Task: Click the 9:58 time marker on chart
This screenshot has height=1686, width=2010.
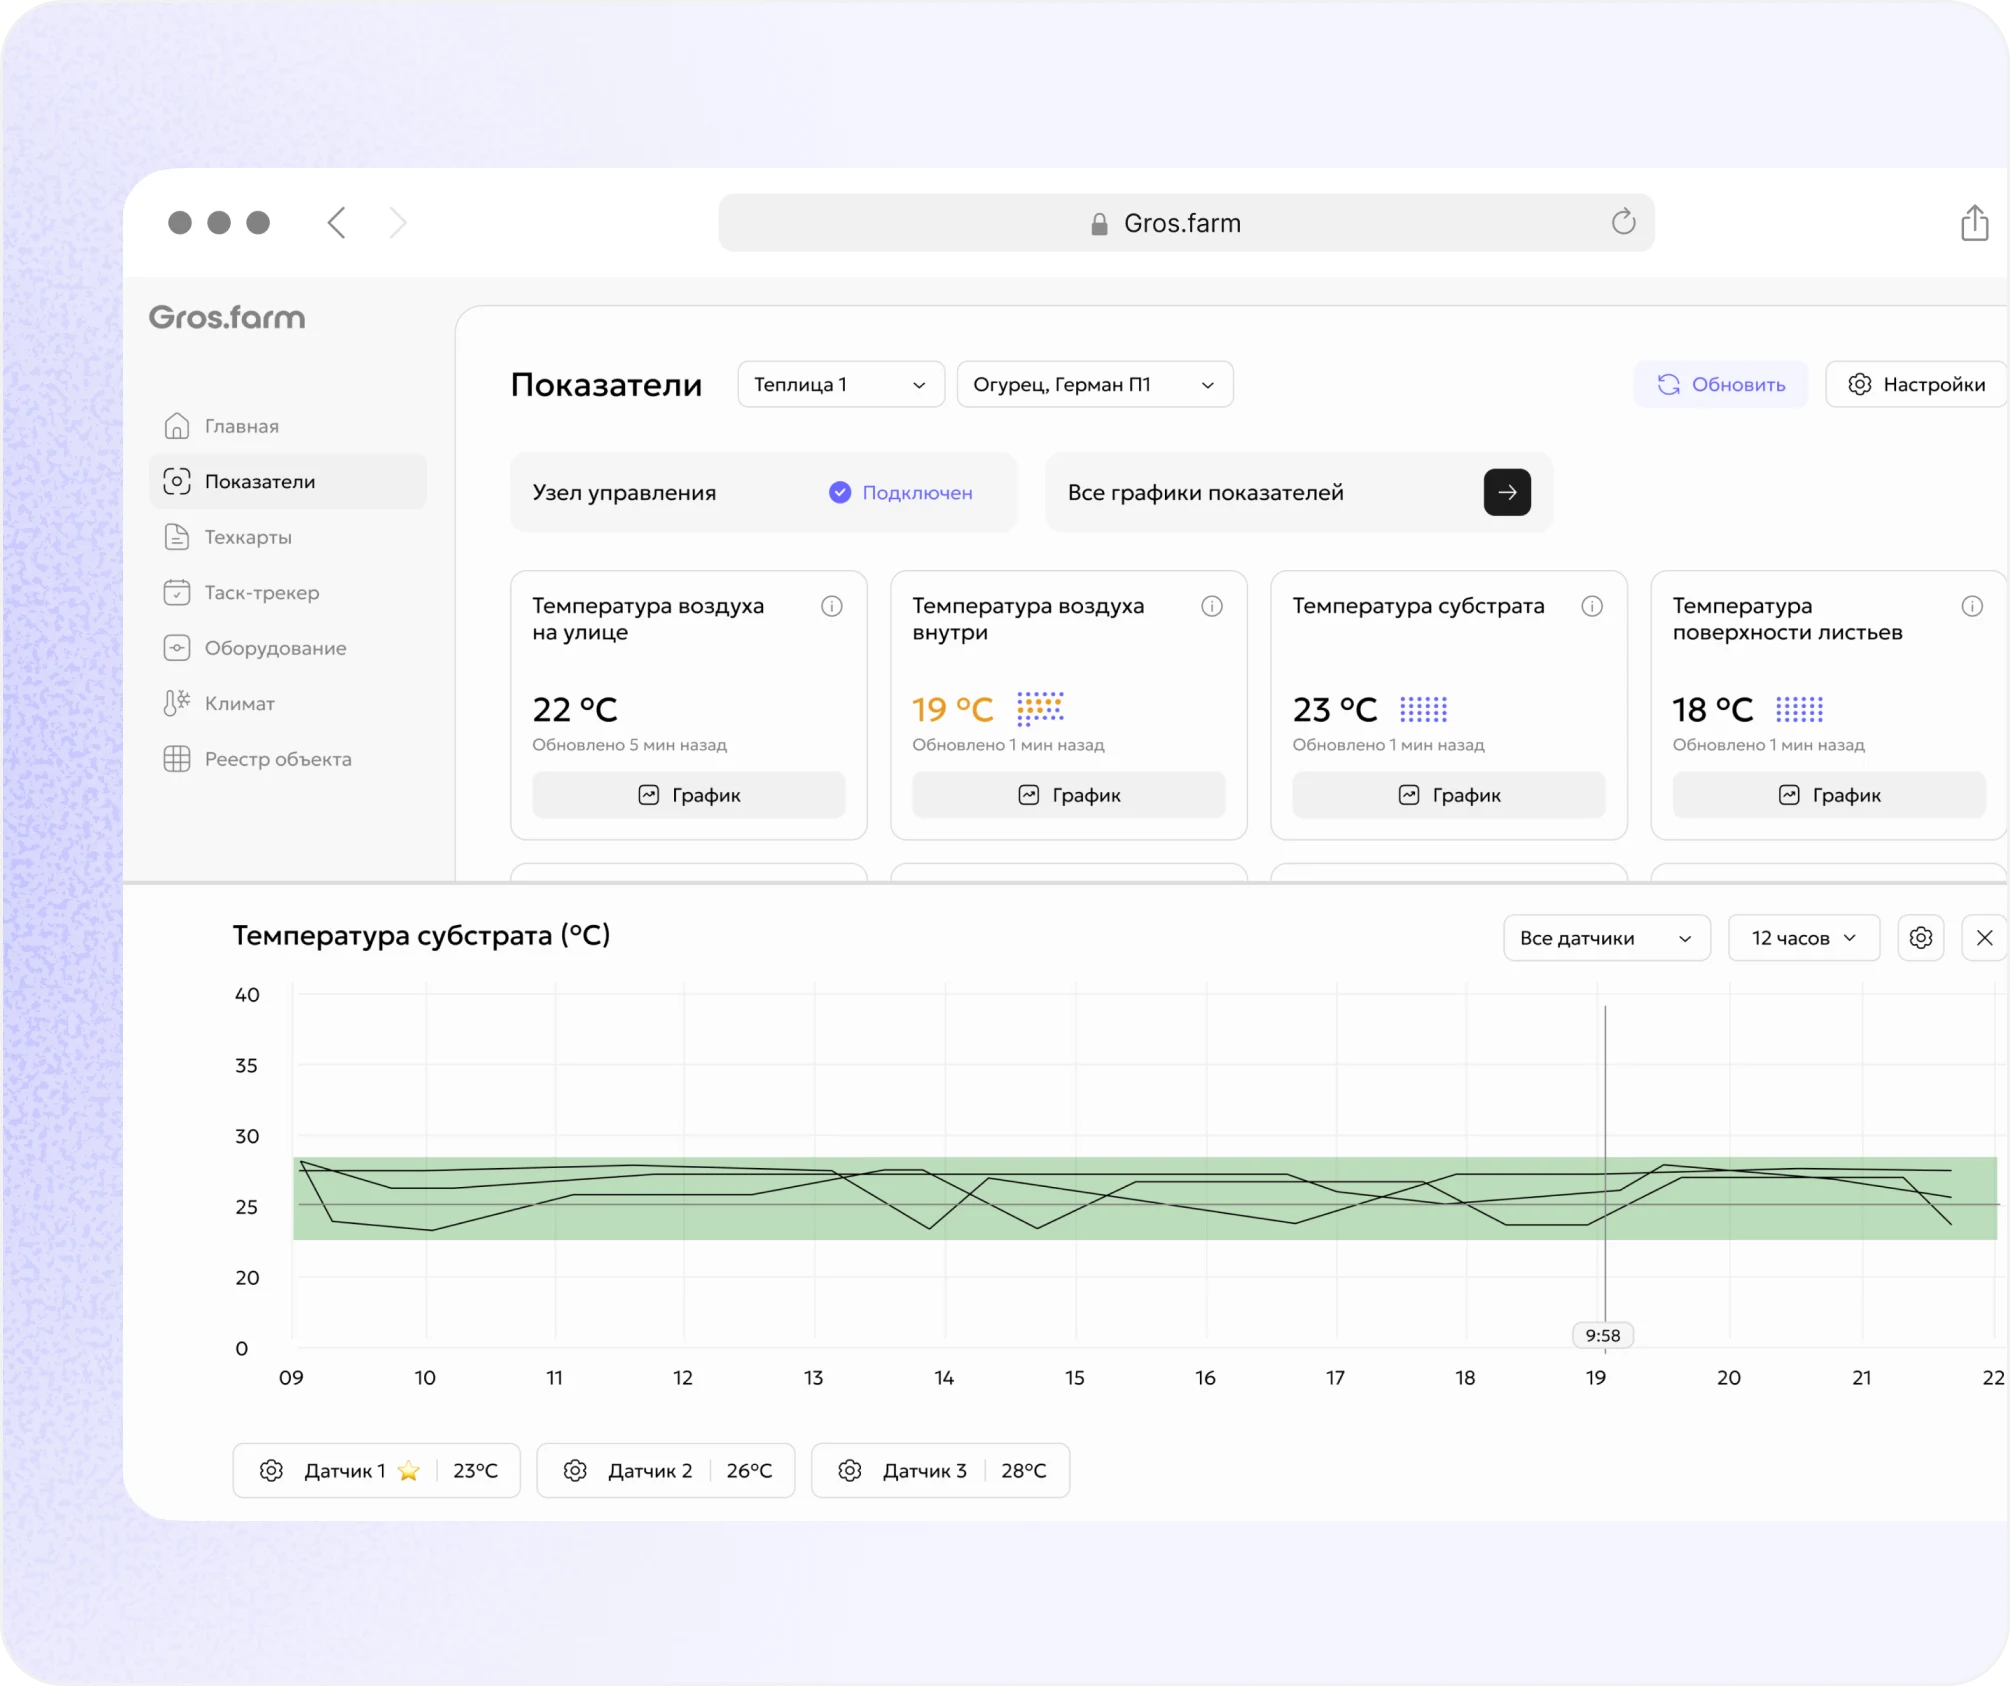Action: pos(1603,1335)
